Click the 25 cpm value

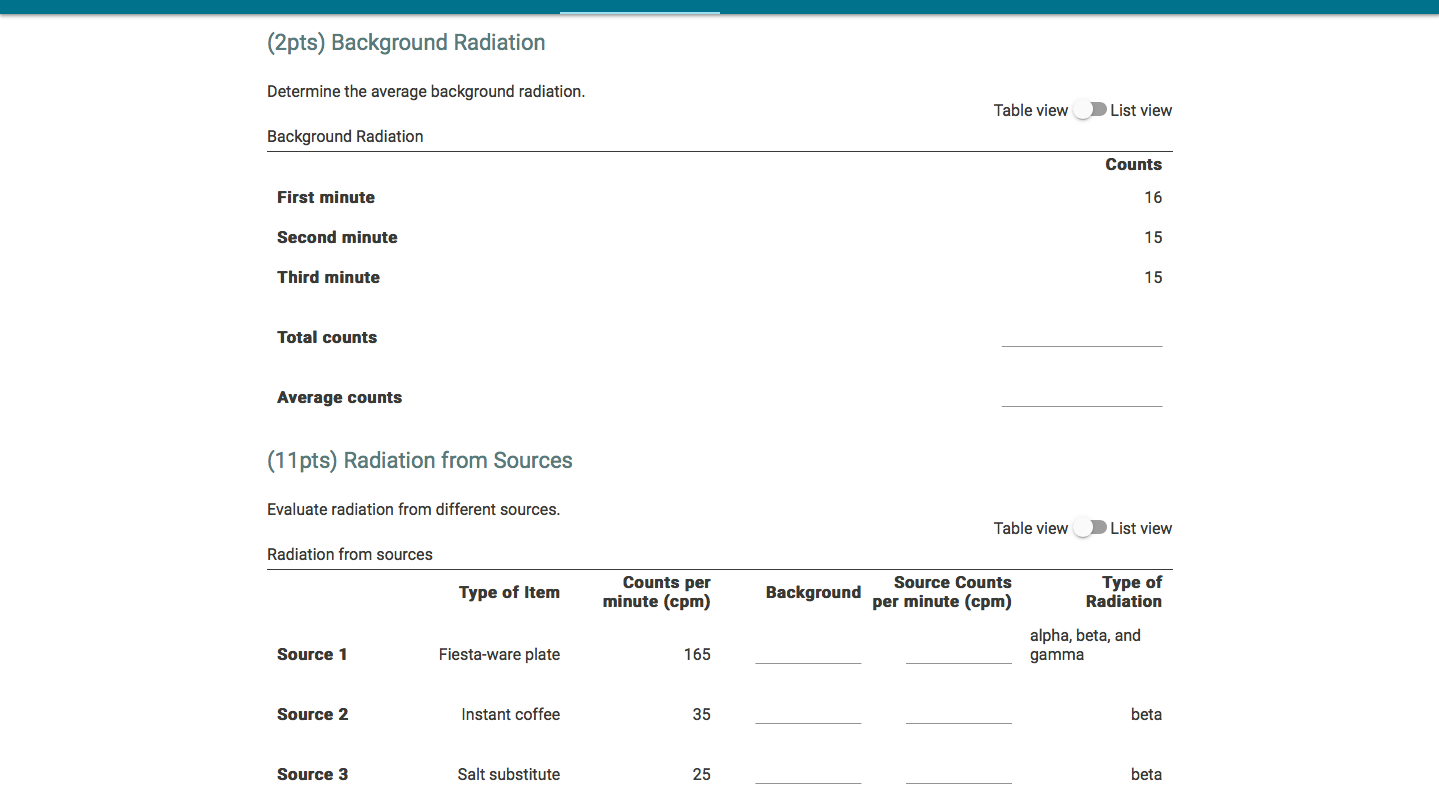(x=701, y=774)
